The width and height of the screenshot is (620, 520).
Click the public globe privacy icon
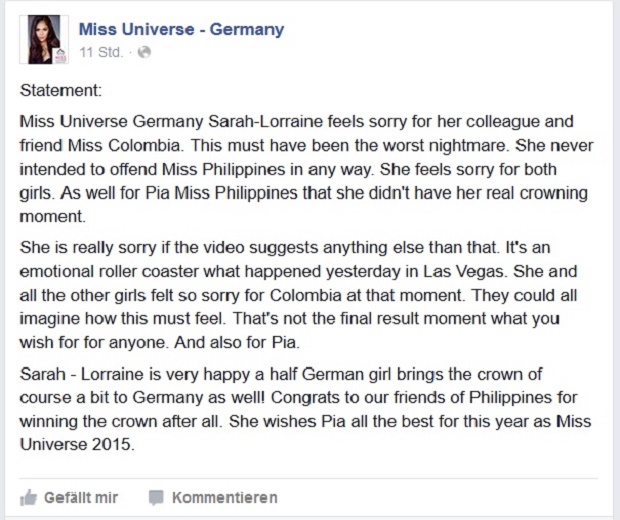(x=144, y=52)
